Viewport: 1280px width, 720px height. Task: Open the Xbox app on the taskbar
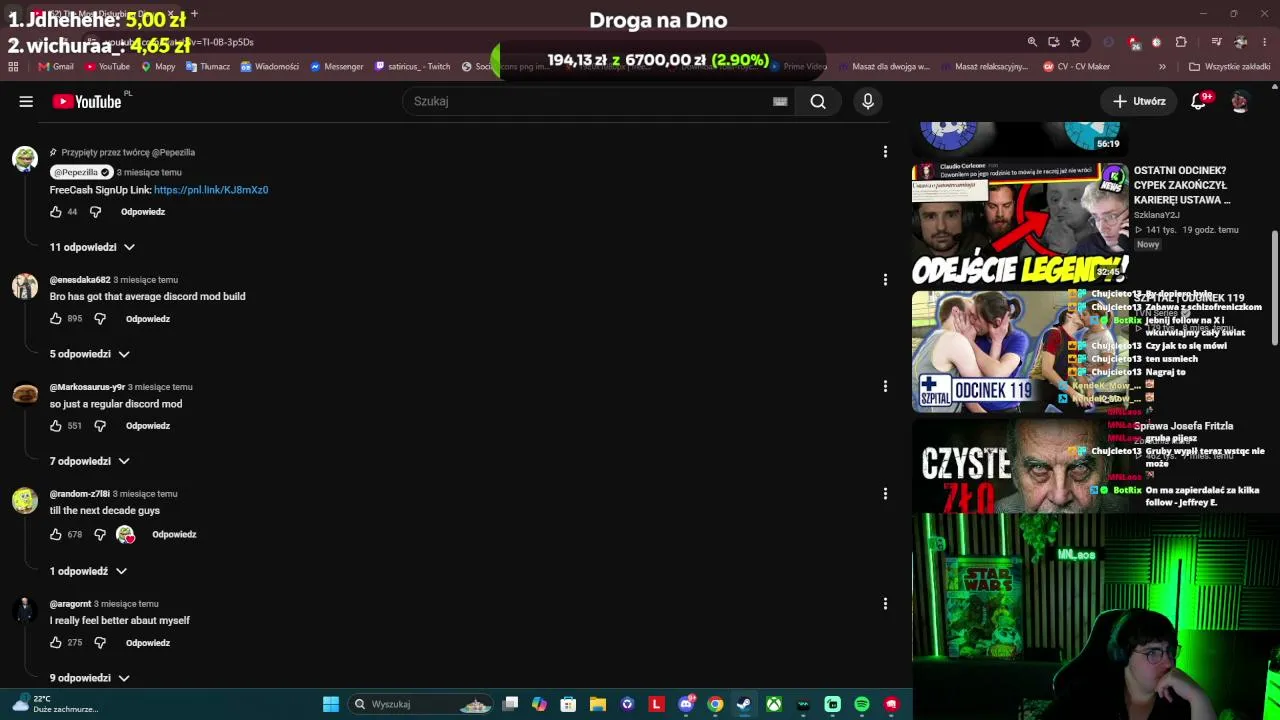(774, 704)
